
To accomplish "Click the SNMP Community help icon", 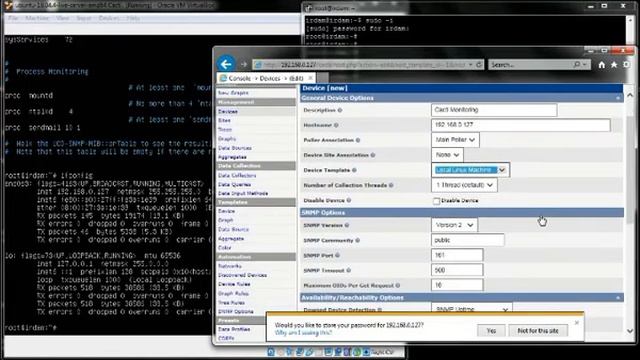I will (358, 240).
